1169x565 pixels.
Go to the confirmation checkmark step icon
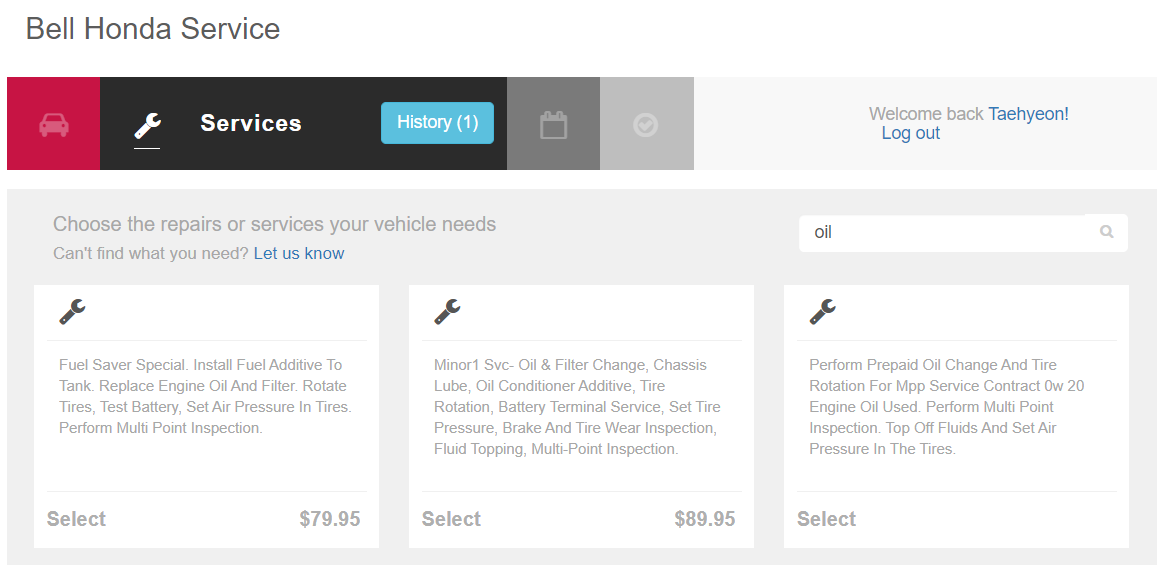[646, 124]
